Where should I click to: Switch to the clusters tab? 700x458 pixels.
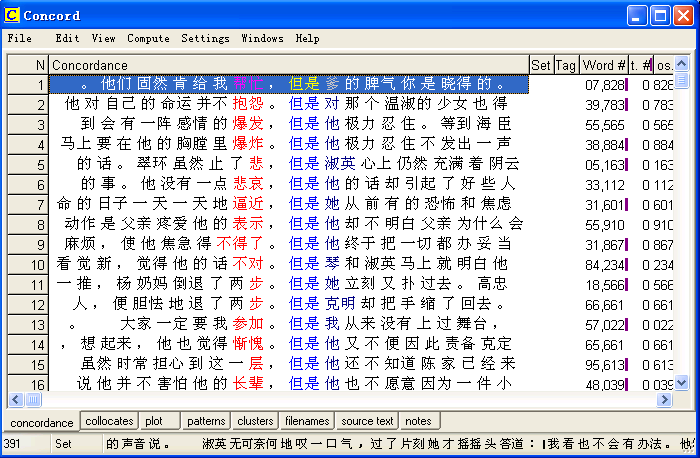tap(256, 421)
